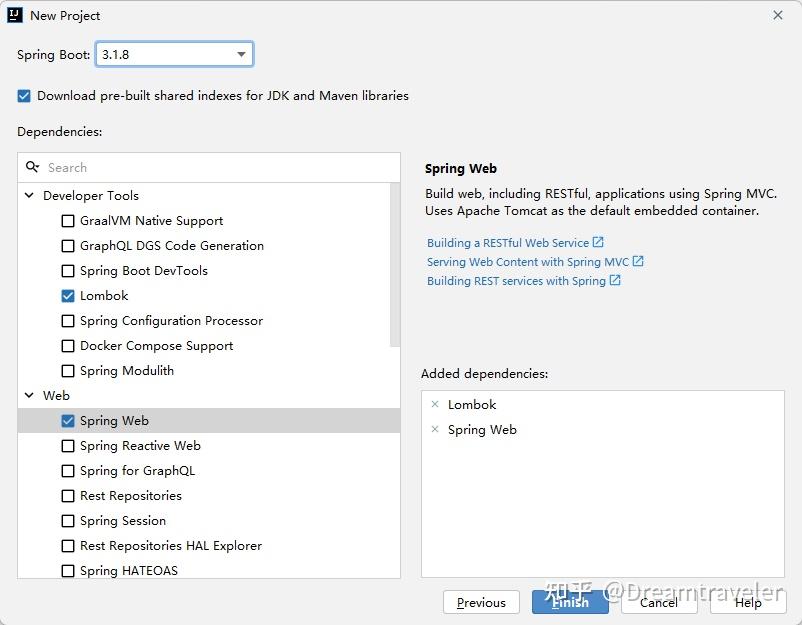
Task: Open the Building a RESTful Web Service link
Action: [x=507, y=243]
